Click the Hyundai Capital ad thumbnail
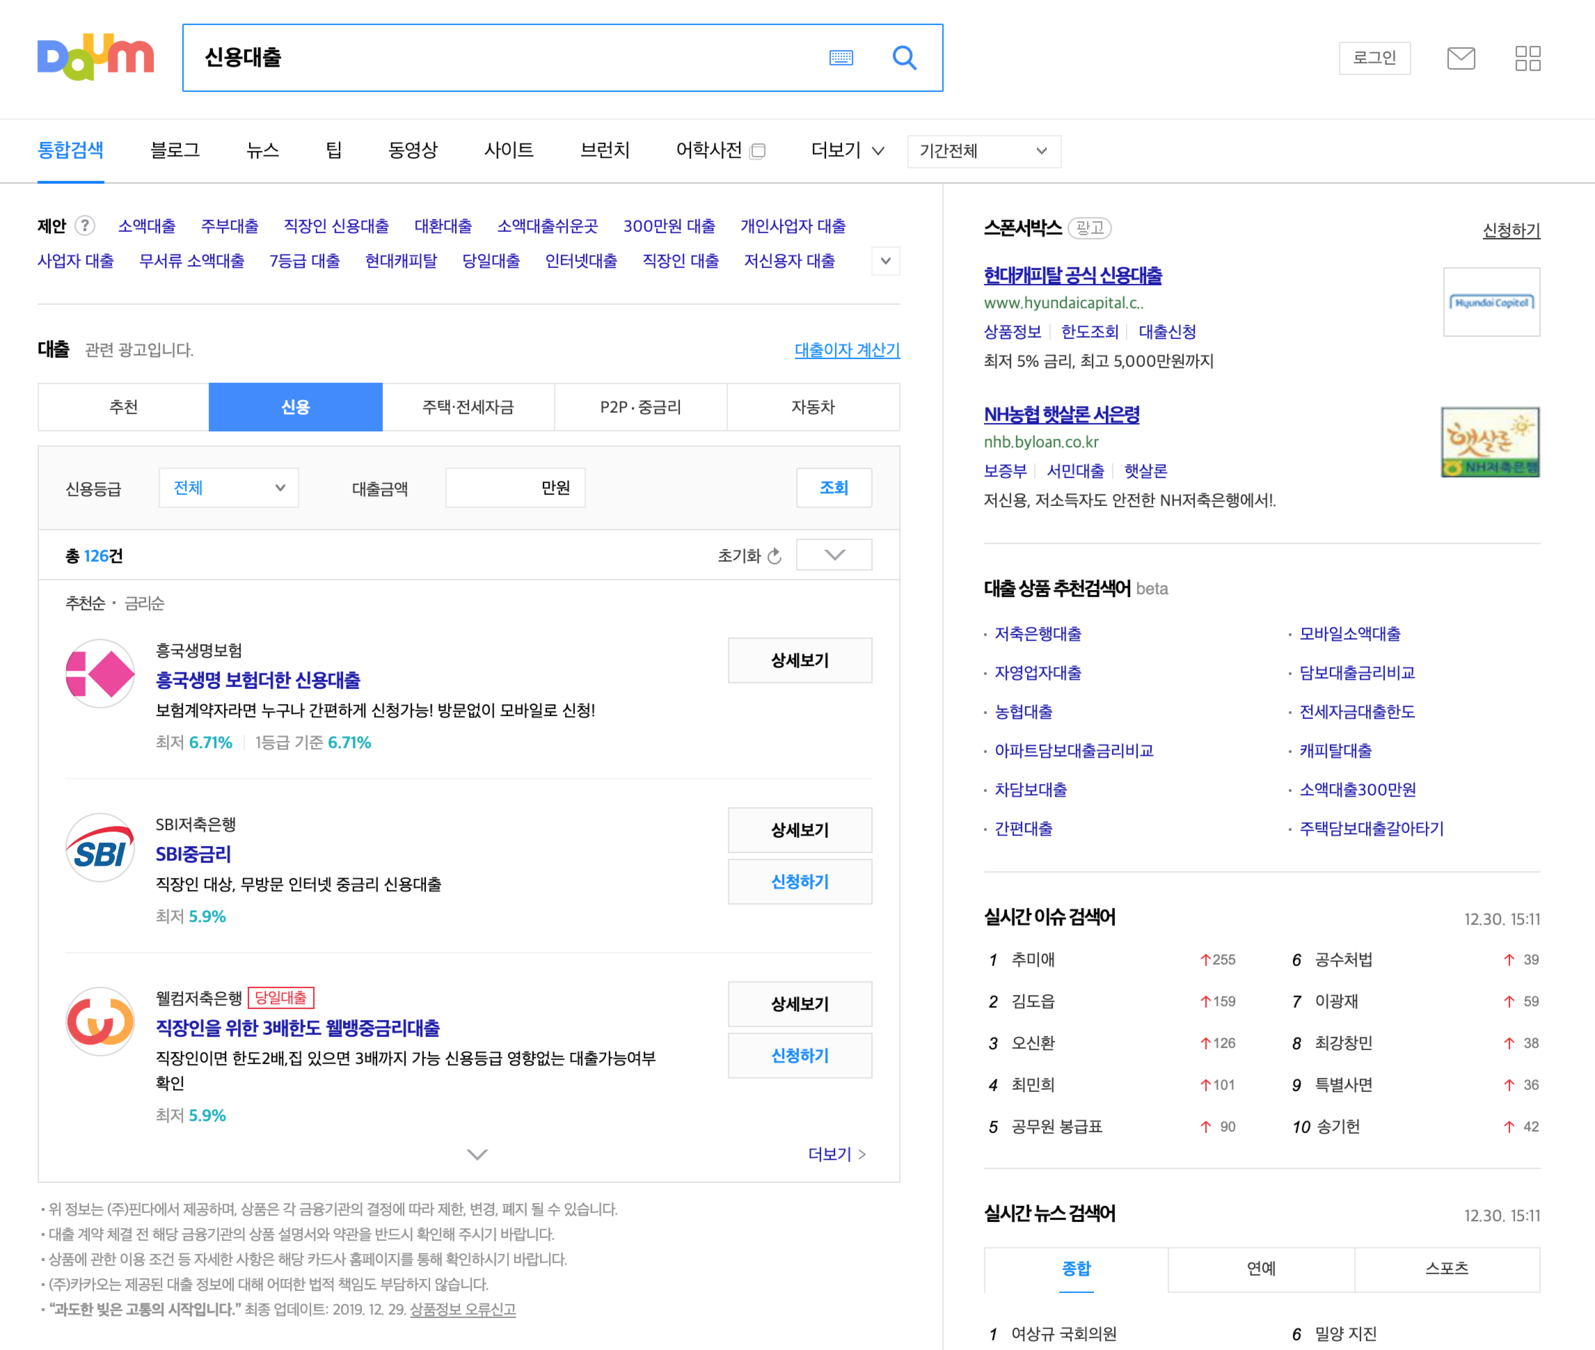The width and height of the screenshot is (1595, 1350). [x=1491, y=302]
